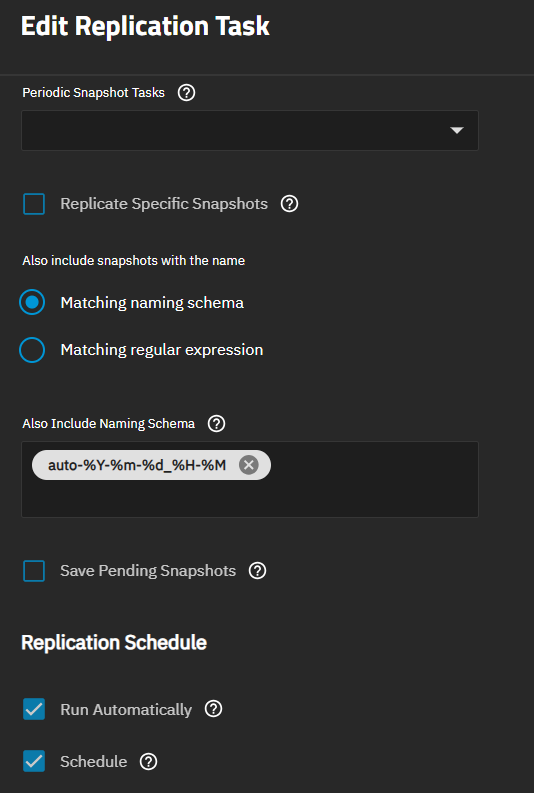The width and height of the screenshot is (534, 793).
Task: Open Save Pending Snapshots help tooltip
Action: pyautogui.click(x=257, y=571)
